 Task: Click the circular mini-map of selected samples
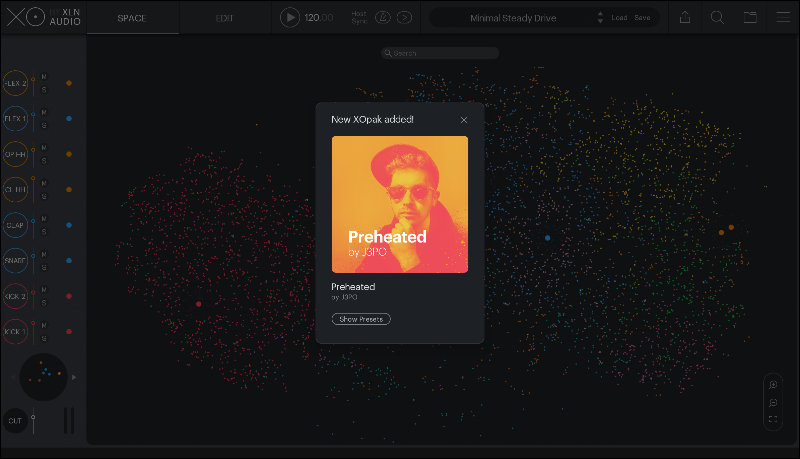pyautogui.click(x=43, y=377)
